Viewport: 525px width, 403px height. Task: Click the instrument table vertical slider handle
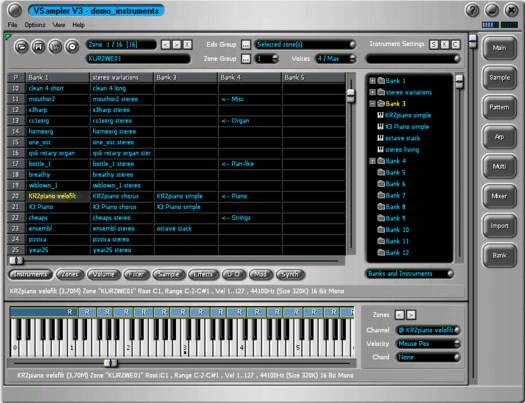351,95
